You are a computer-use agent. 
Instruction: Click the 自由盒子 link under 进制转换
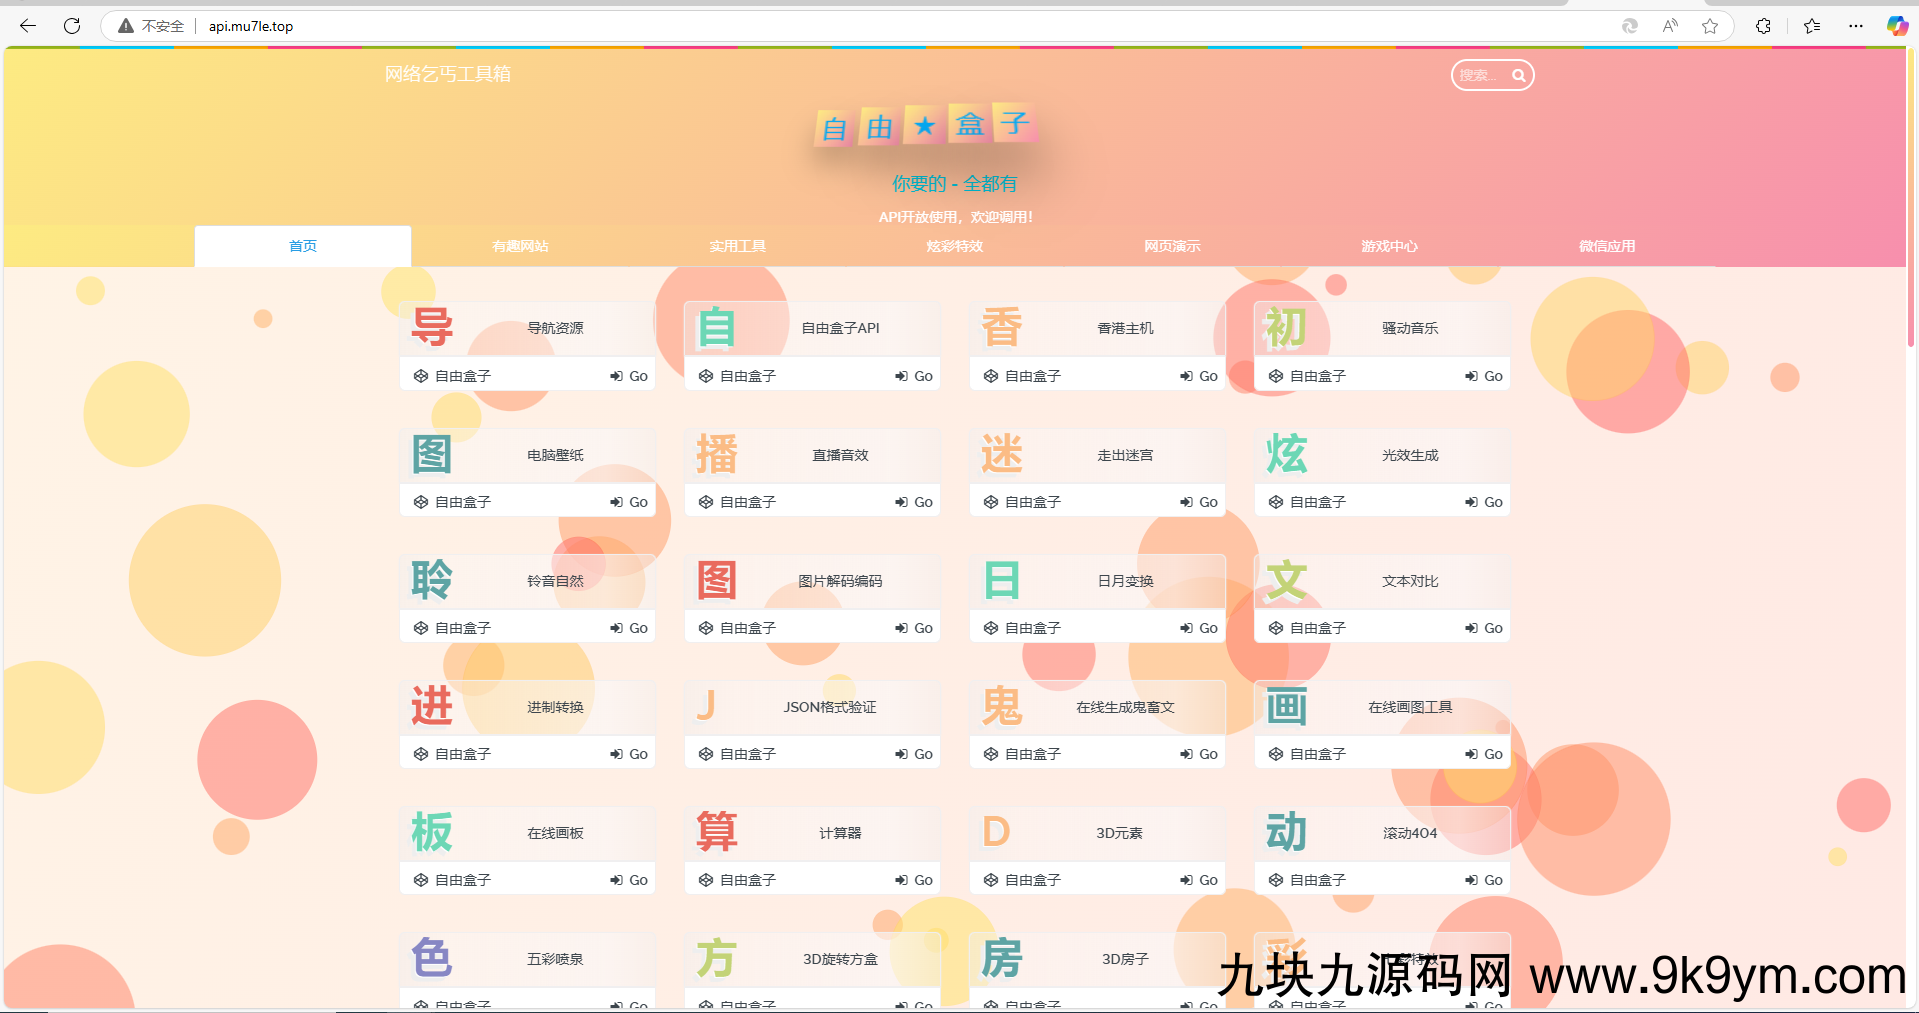point(453,754)
